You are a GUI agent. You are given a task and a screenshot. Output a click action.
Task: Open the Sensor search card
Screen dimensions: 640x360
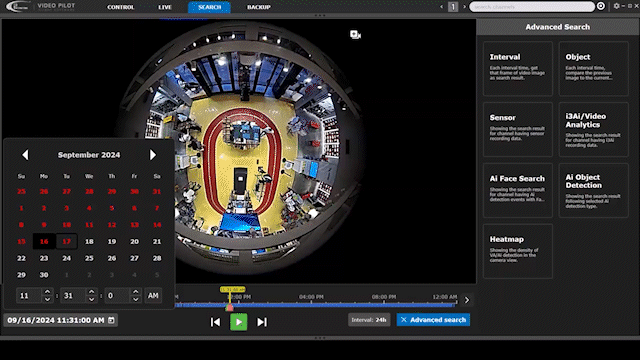point(518,129)
